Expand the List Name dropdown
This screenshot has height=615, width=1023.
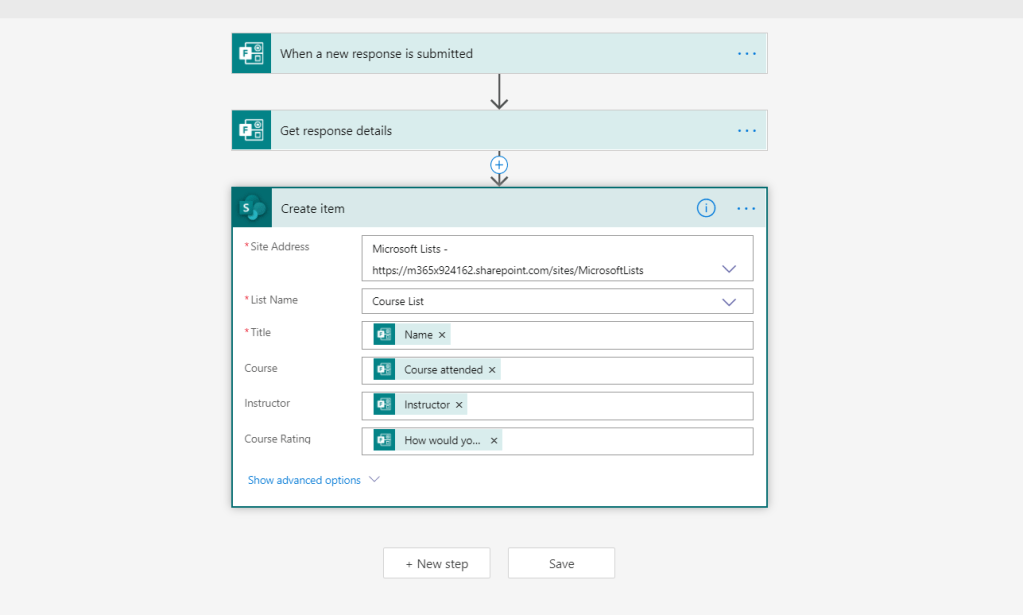[729, 302]
